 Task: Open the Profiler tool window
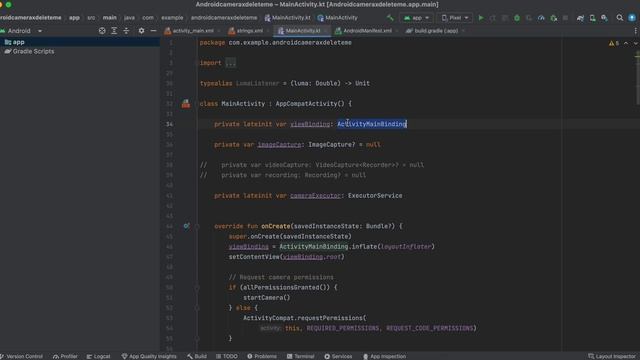pyautogui.click(x=65, y=356)
